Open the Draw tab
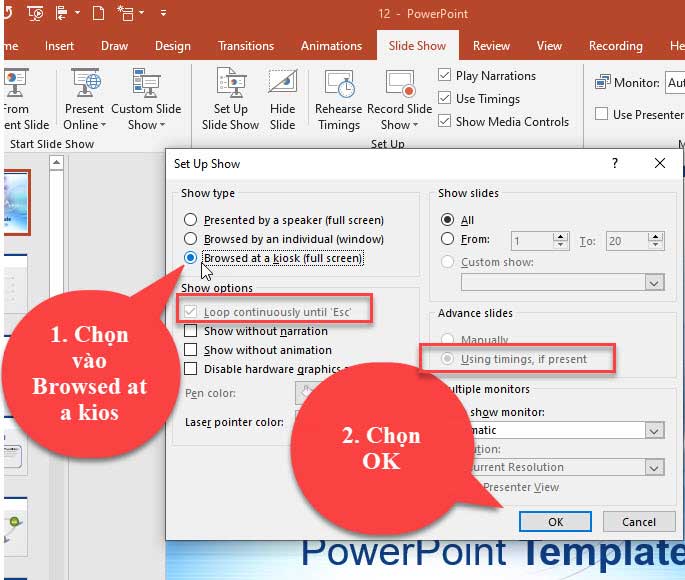The image size is (685, 580). [x=114, y=46]
